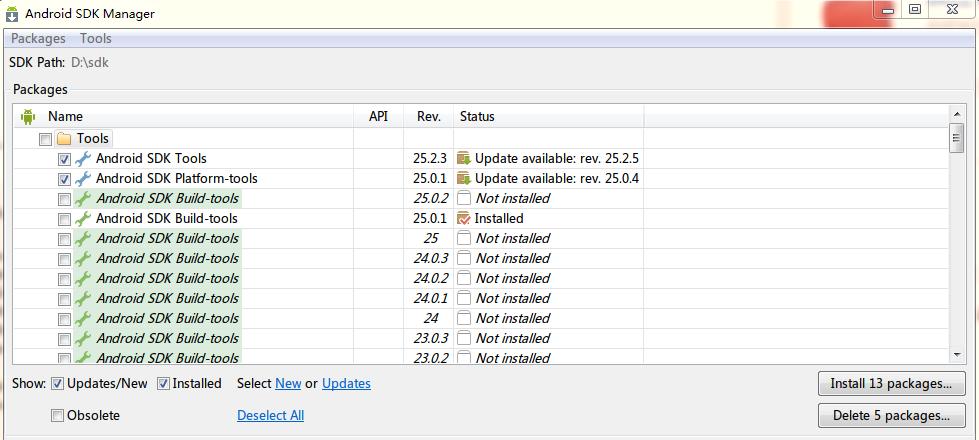The height and width of the screenshot is (440, 979).
Task: Uncheck the Android SDK Platform-tools checkbox
Action: click(x=64, y=179)
